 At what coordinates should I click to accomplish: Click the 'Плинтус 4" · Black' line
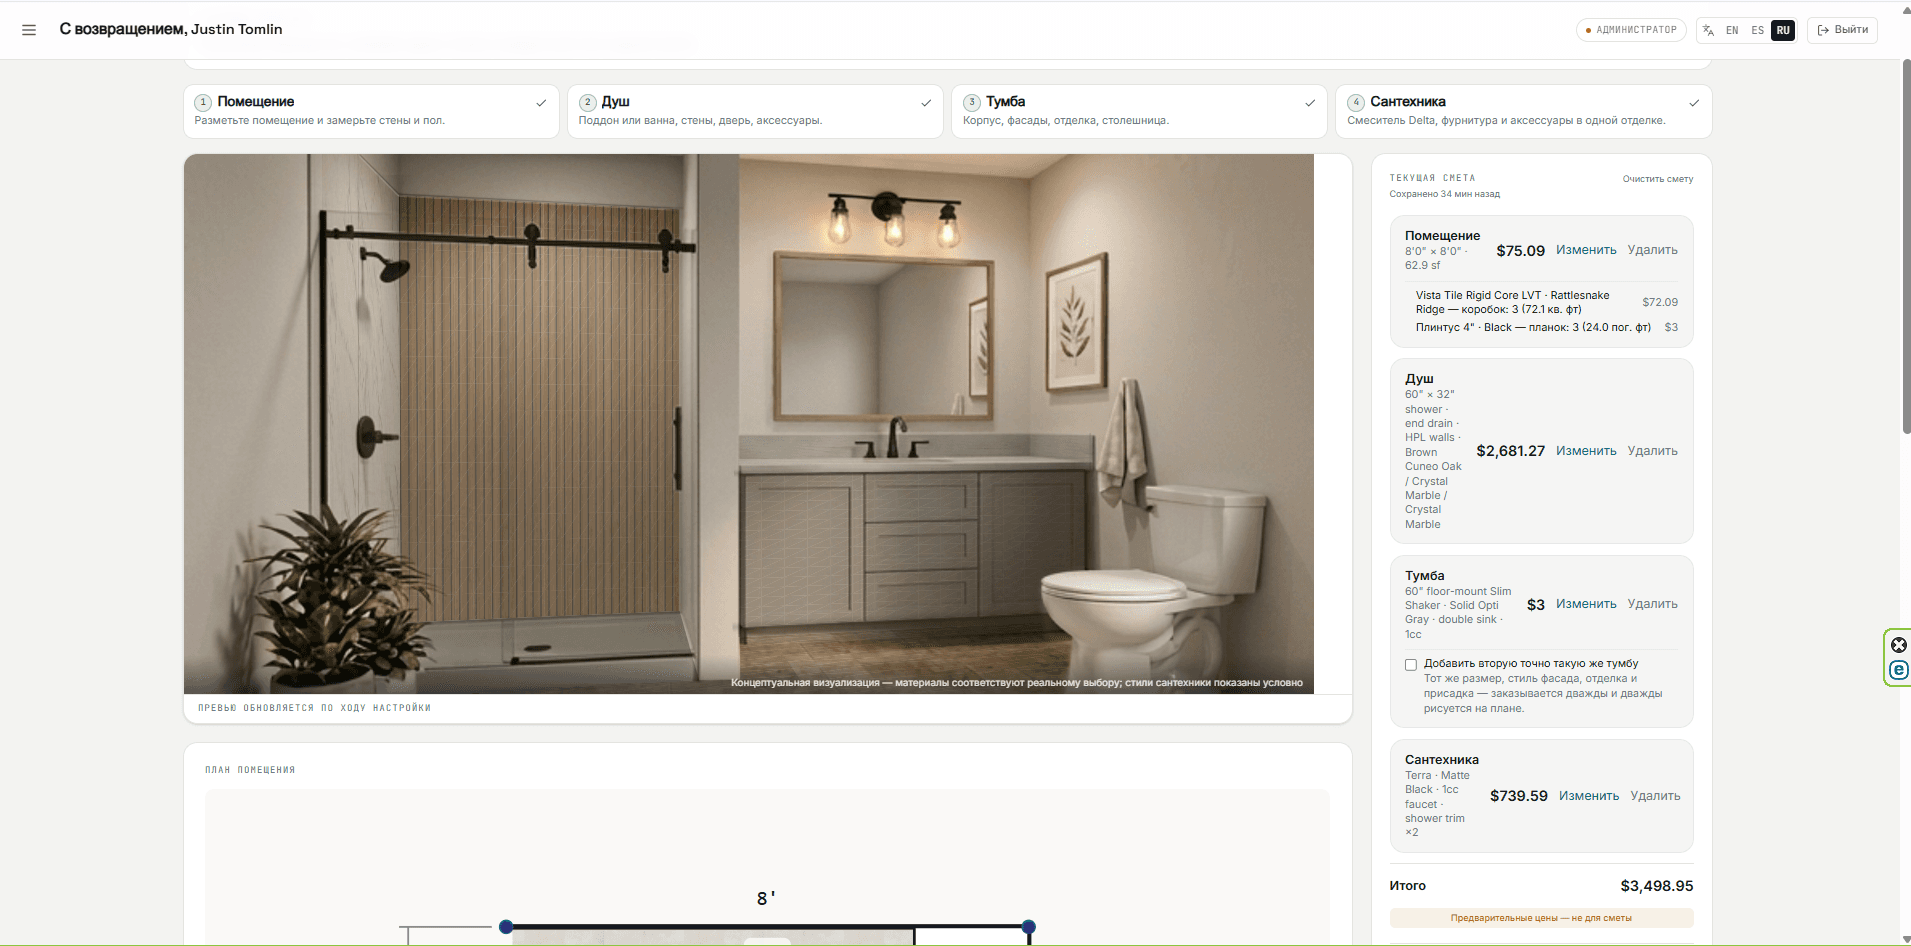pyautogui.click(x=1533, y=328)
